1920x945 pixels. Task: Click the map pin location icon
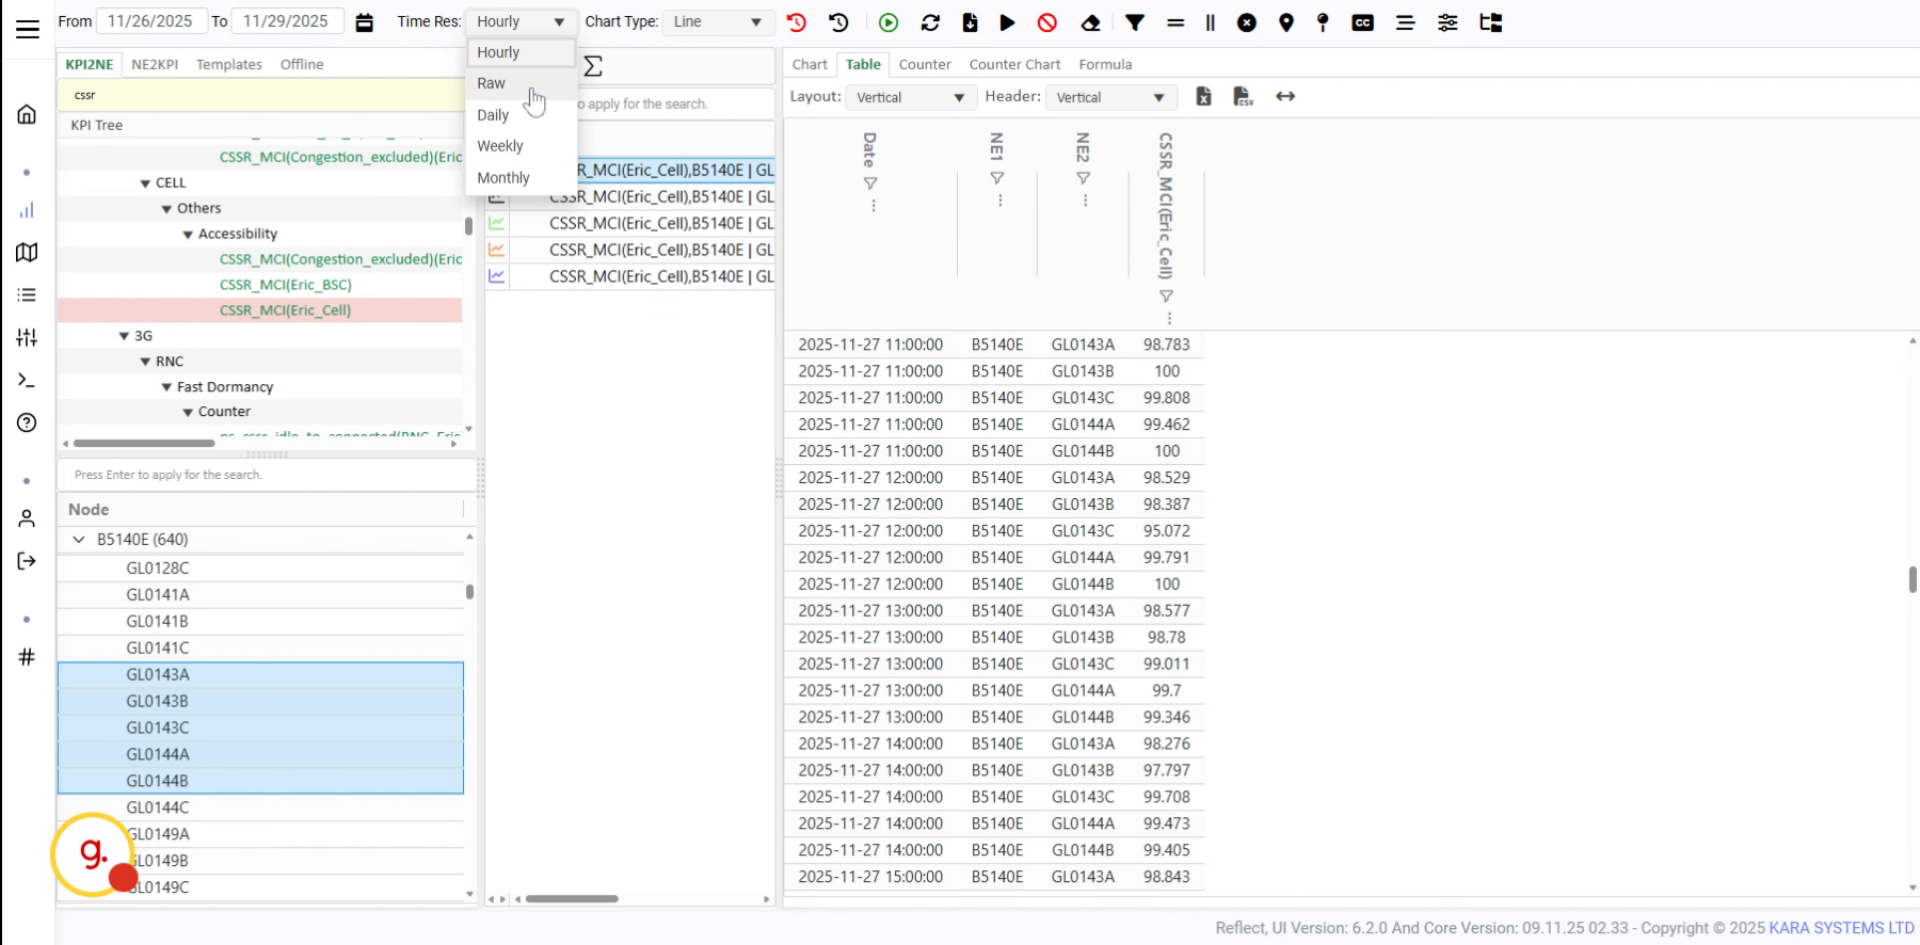[x=1287, y=22]
